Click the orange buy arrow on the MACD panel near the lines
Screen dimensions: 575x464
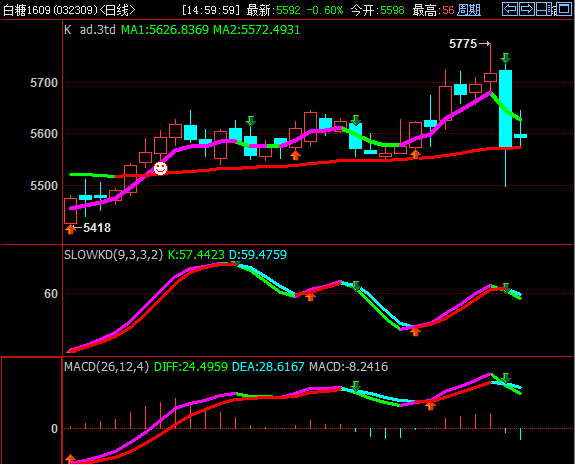[430, 405]
